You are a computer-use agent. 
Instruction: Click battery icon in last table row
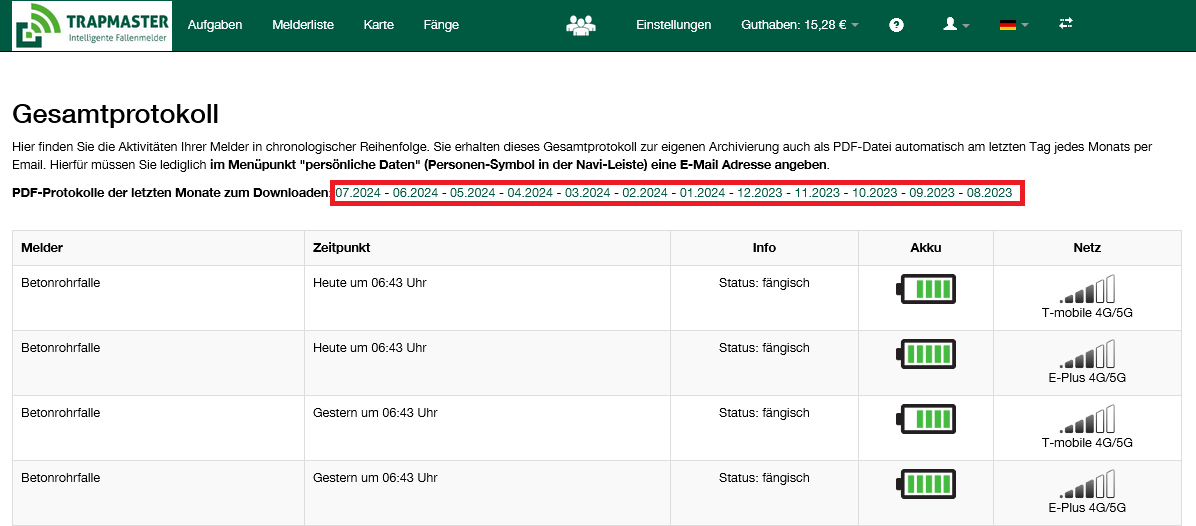[x=926, y=484]
